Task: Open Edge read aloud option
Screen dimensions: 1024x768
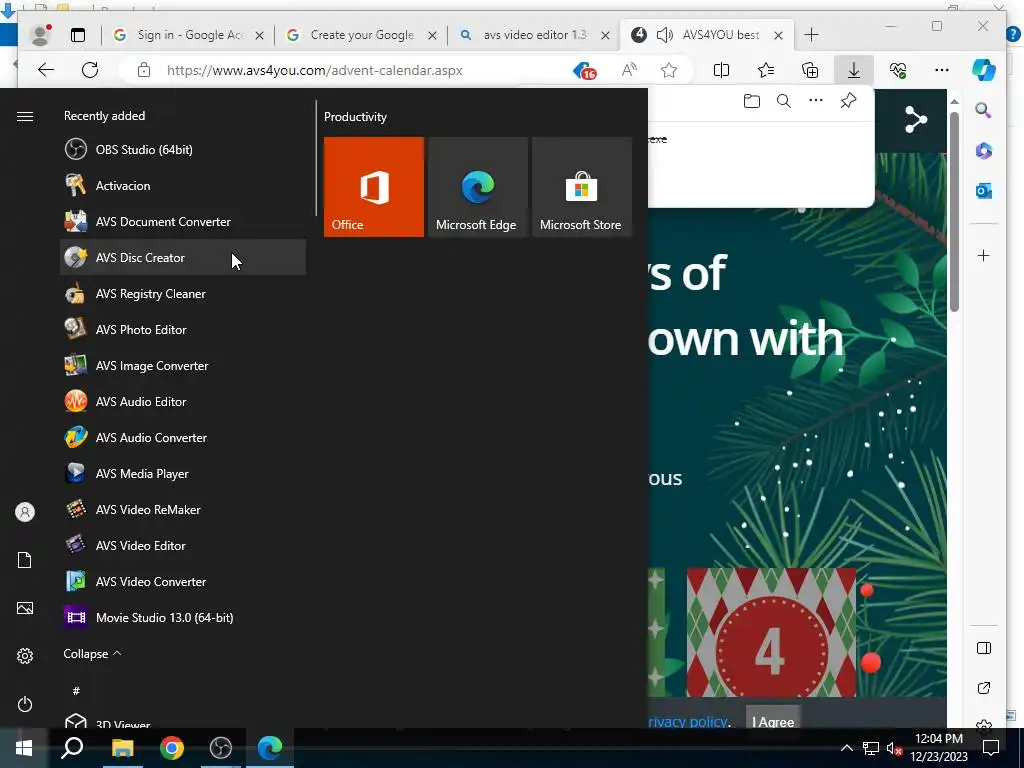Action: click(630, 70)
